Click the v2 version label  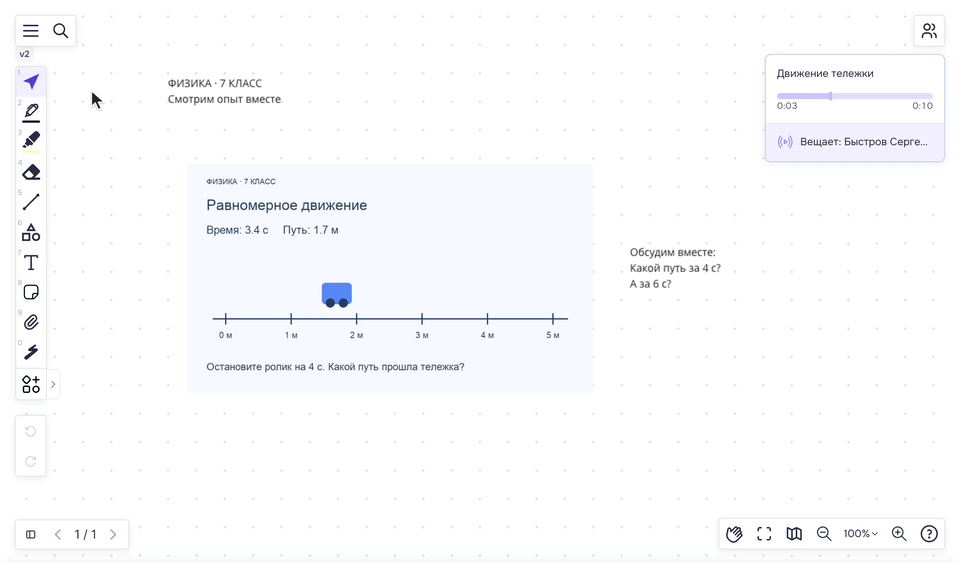(24, 54)
